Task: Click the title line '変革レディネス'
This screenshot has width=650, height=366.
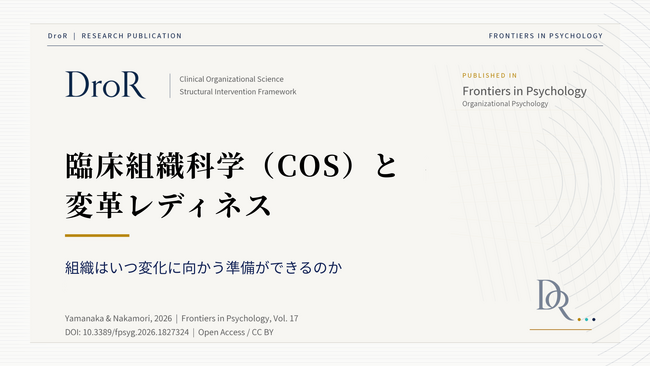Action: point(168,206)
